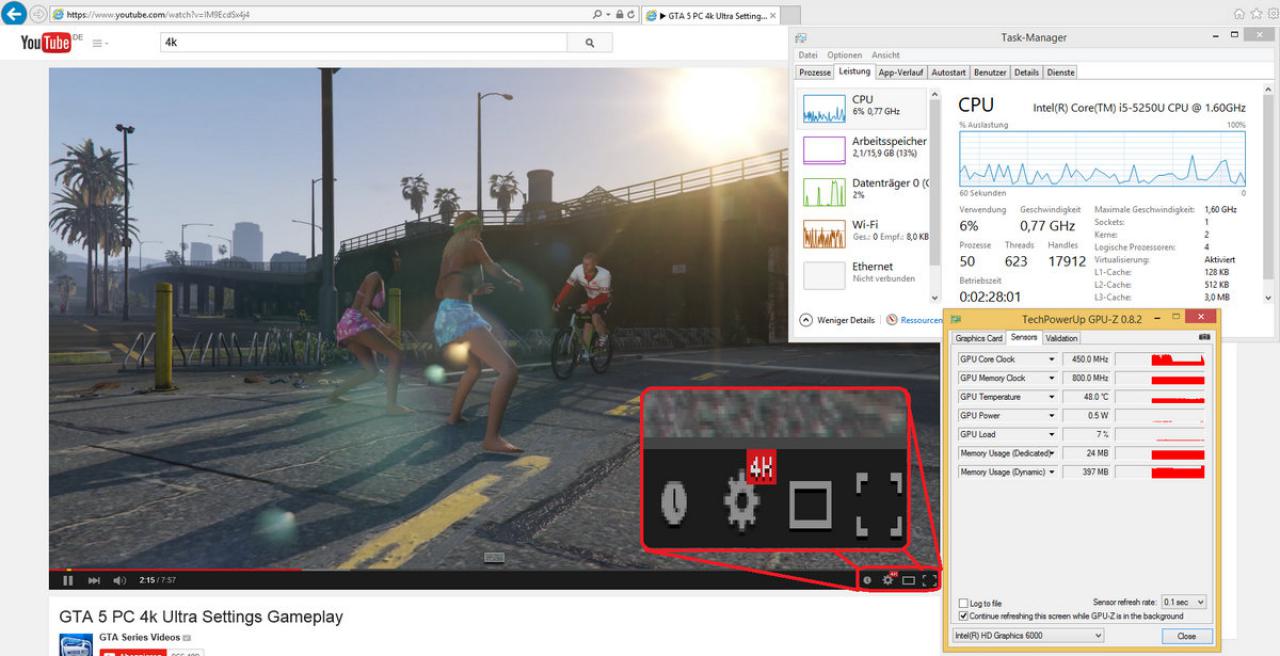The width and height of the screenshot is (1280, 656).
Task: Toggle annotations clock icon in player
Action: coord(867,580)
